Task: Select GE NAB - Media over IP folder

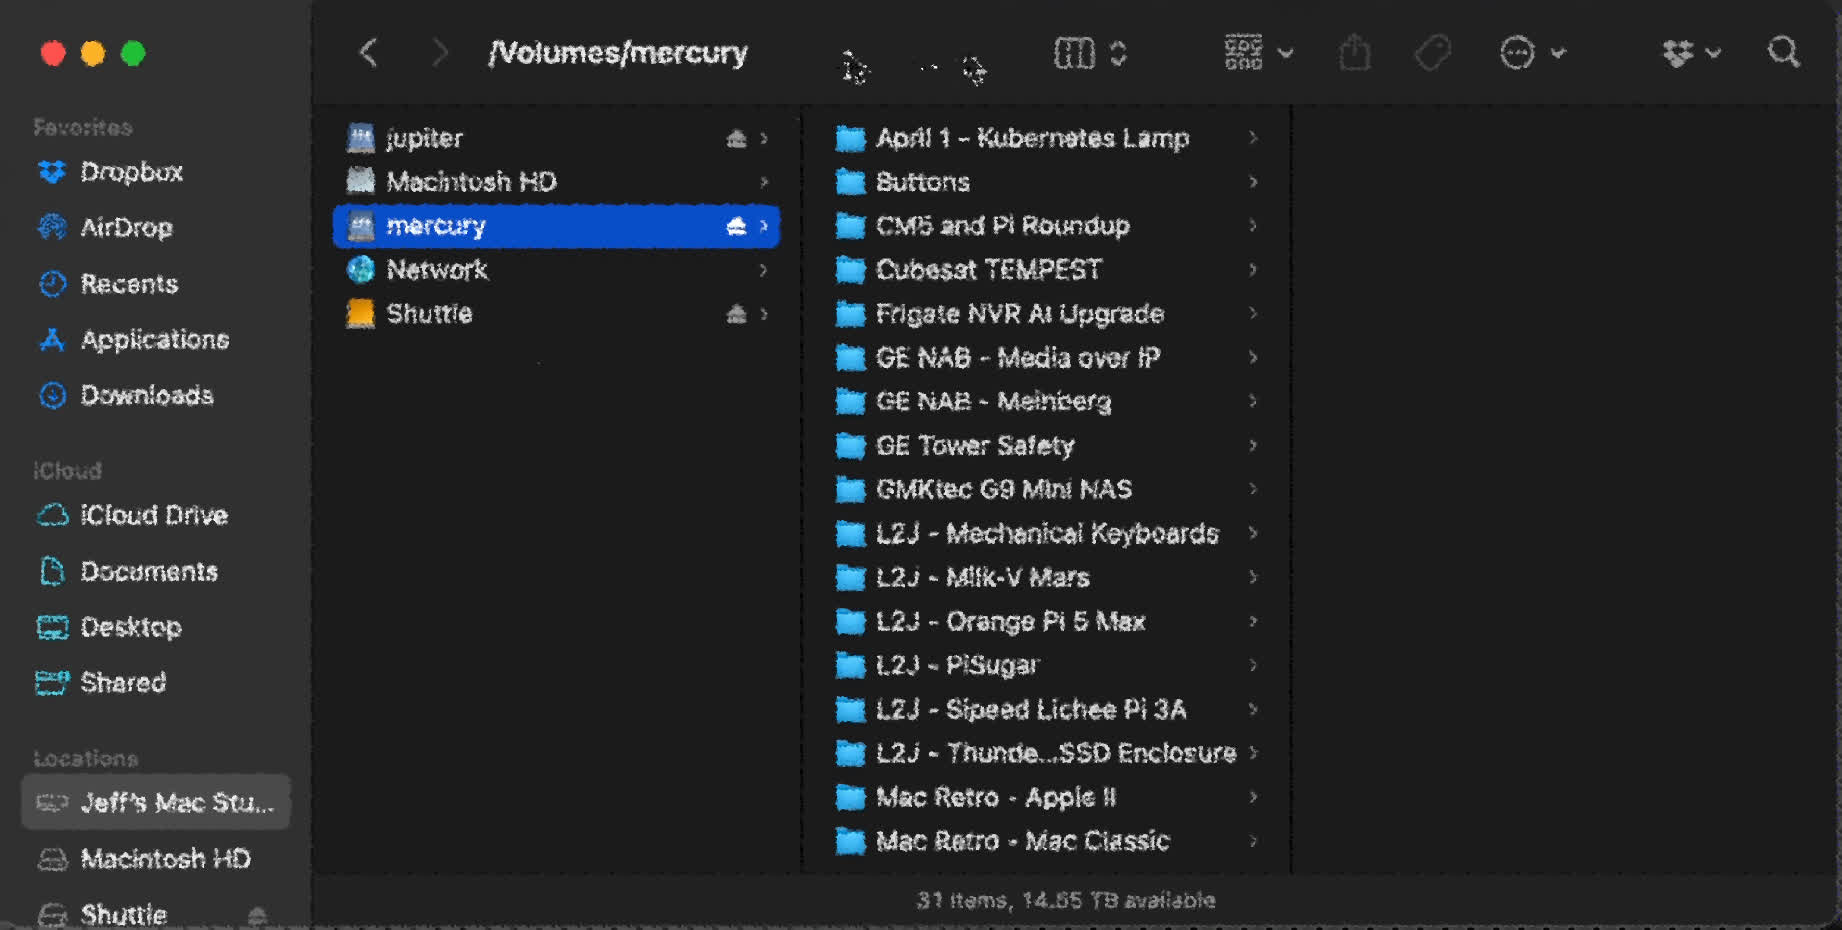Action: [x=1046, y=358]
